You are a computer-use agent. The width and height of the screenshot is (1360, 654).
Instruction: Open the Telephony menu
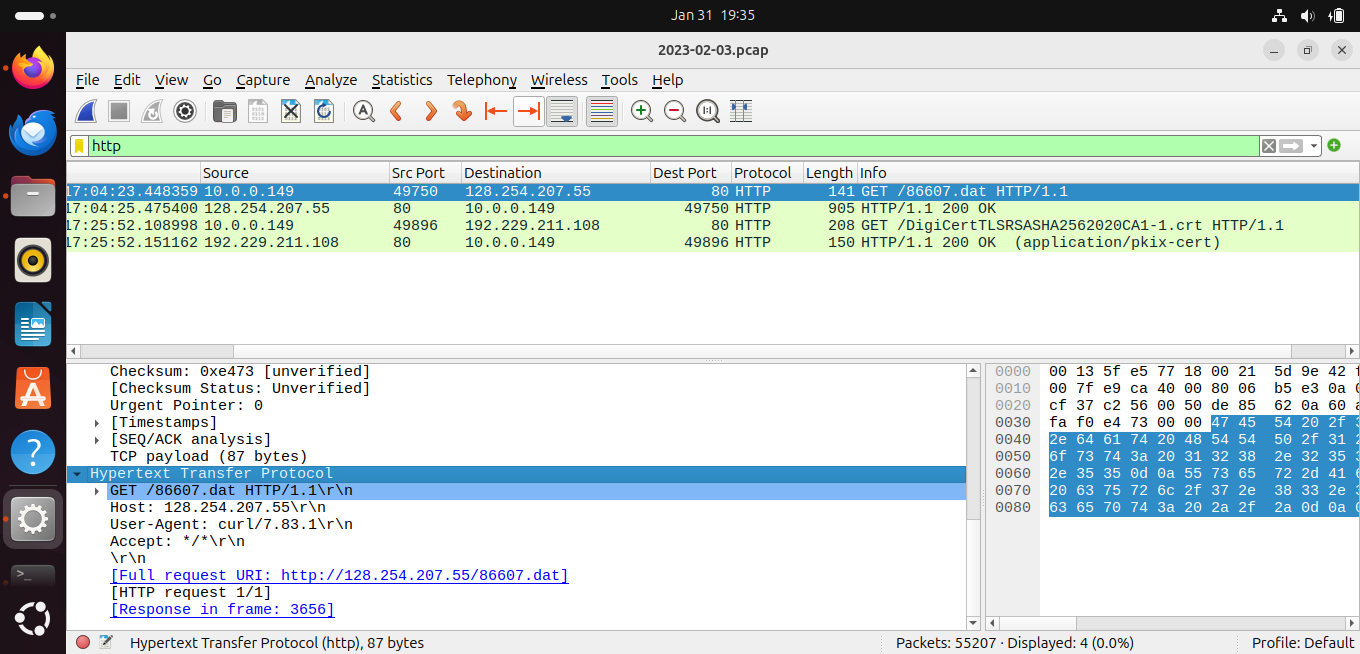click(x=482, y=80)
